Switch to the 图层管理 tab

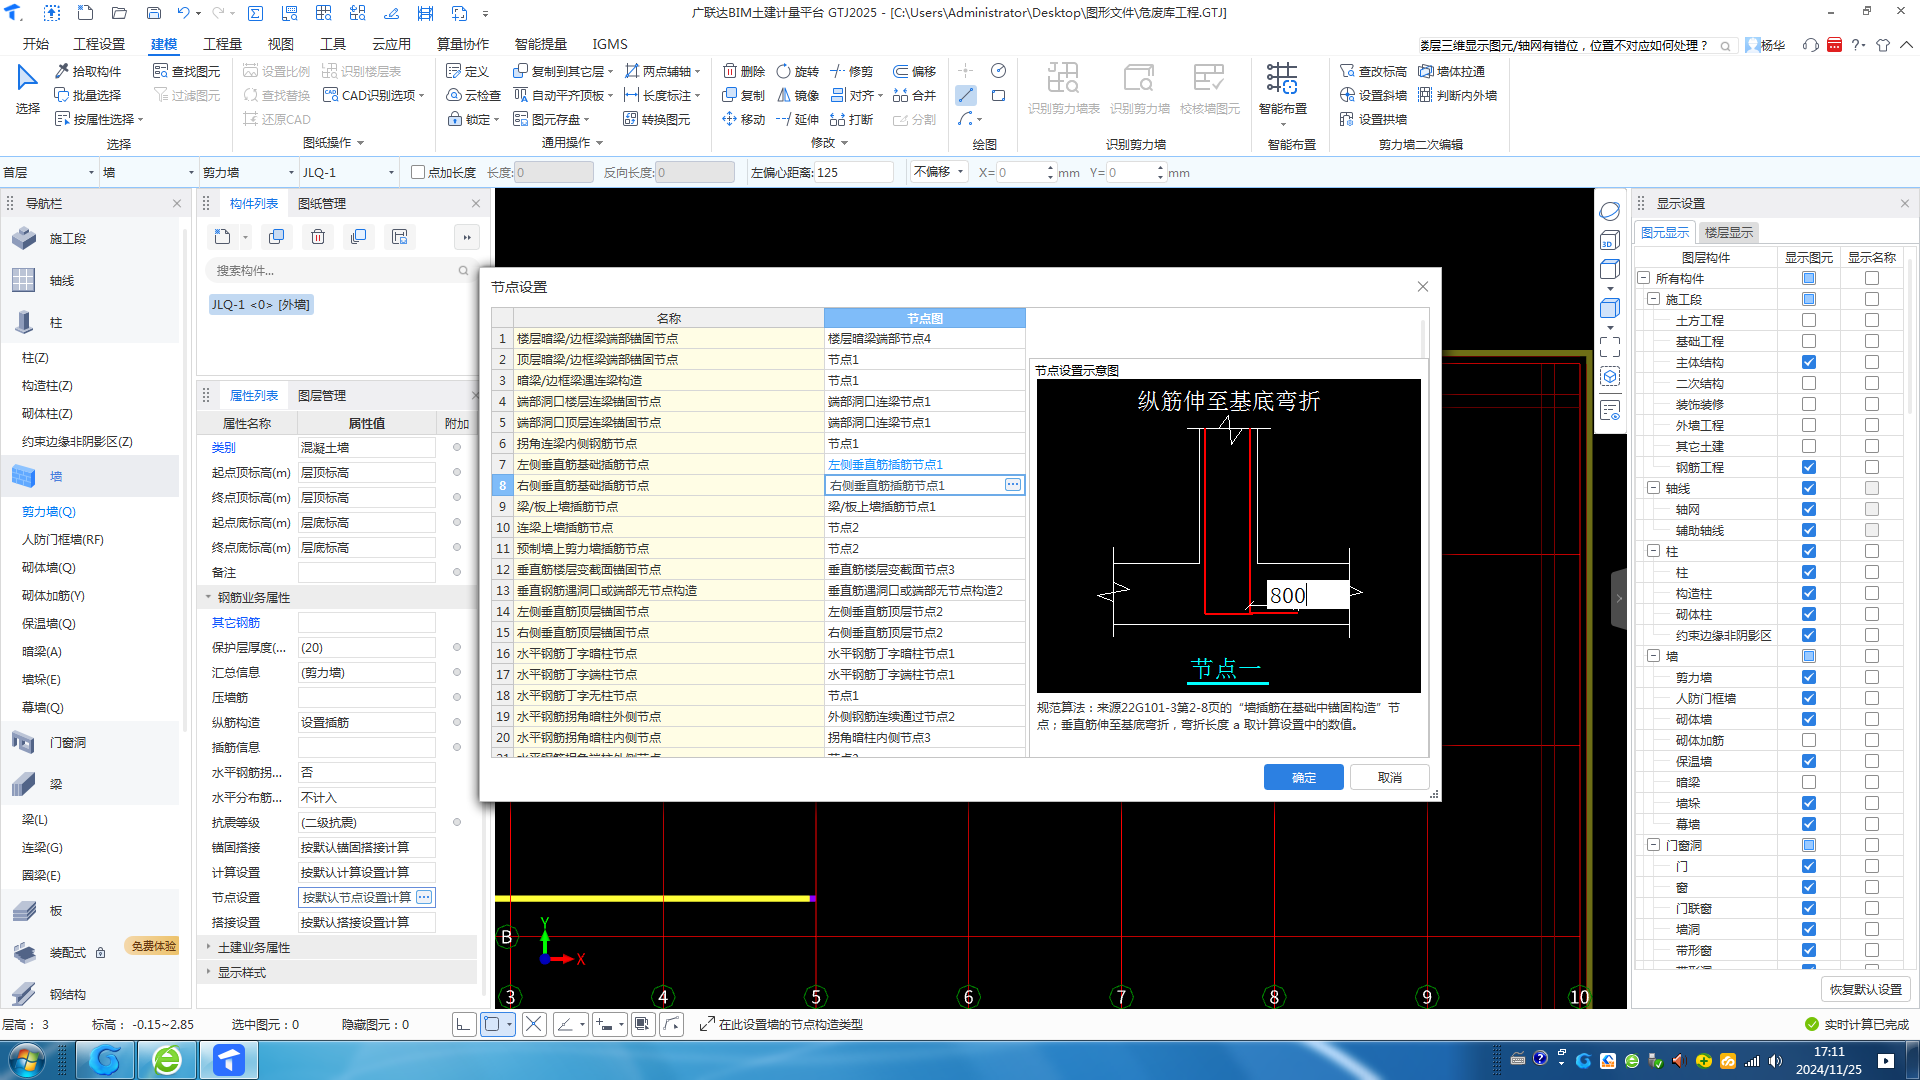point(322,395)
